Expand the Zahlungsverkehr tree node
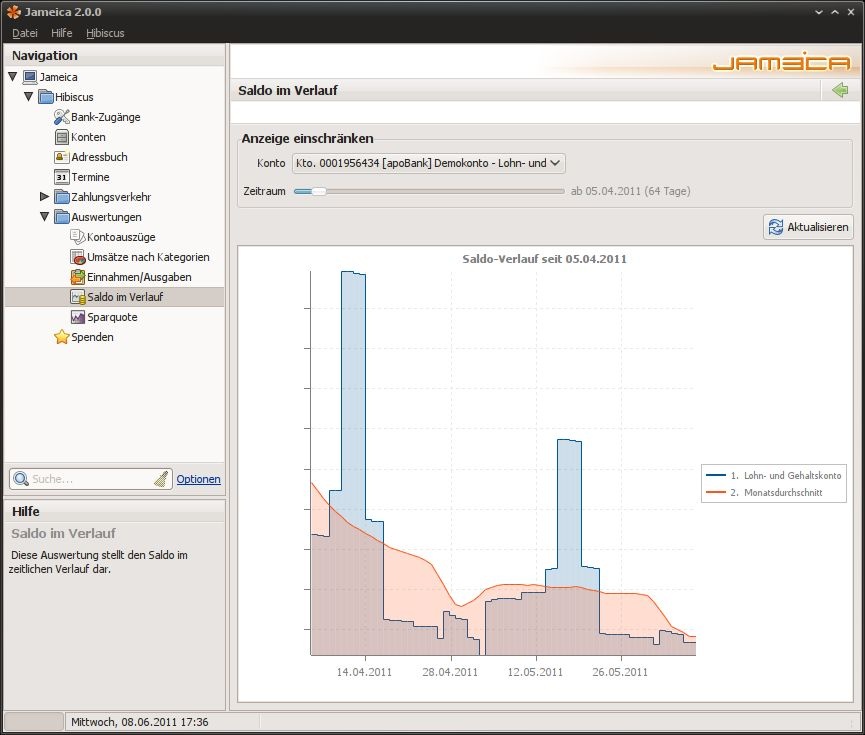The width and height of the screenshot is (865, 735). coord(45,196)
